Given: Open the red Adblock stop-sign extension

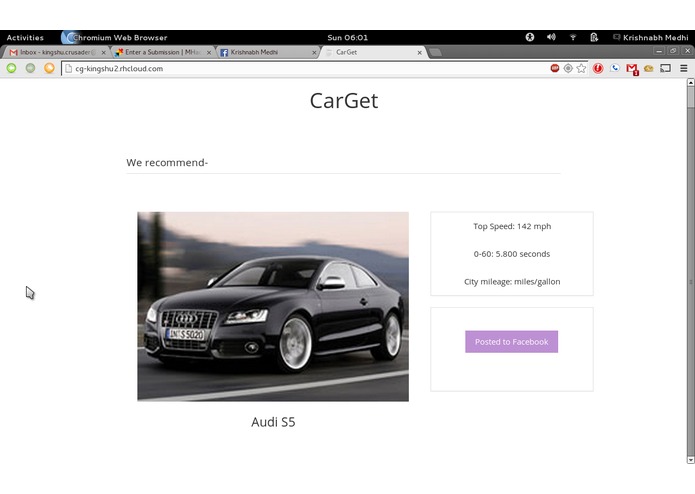Looking at the screenshot, I should pos(554,68).
